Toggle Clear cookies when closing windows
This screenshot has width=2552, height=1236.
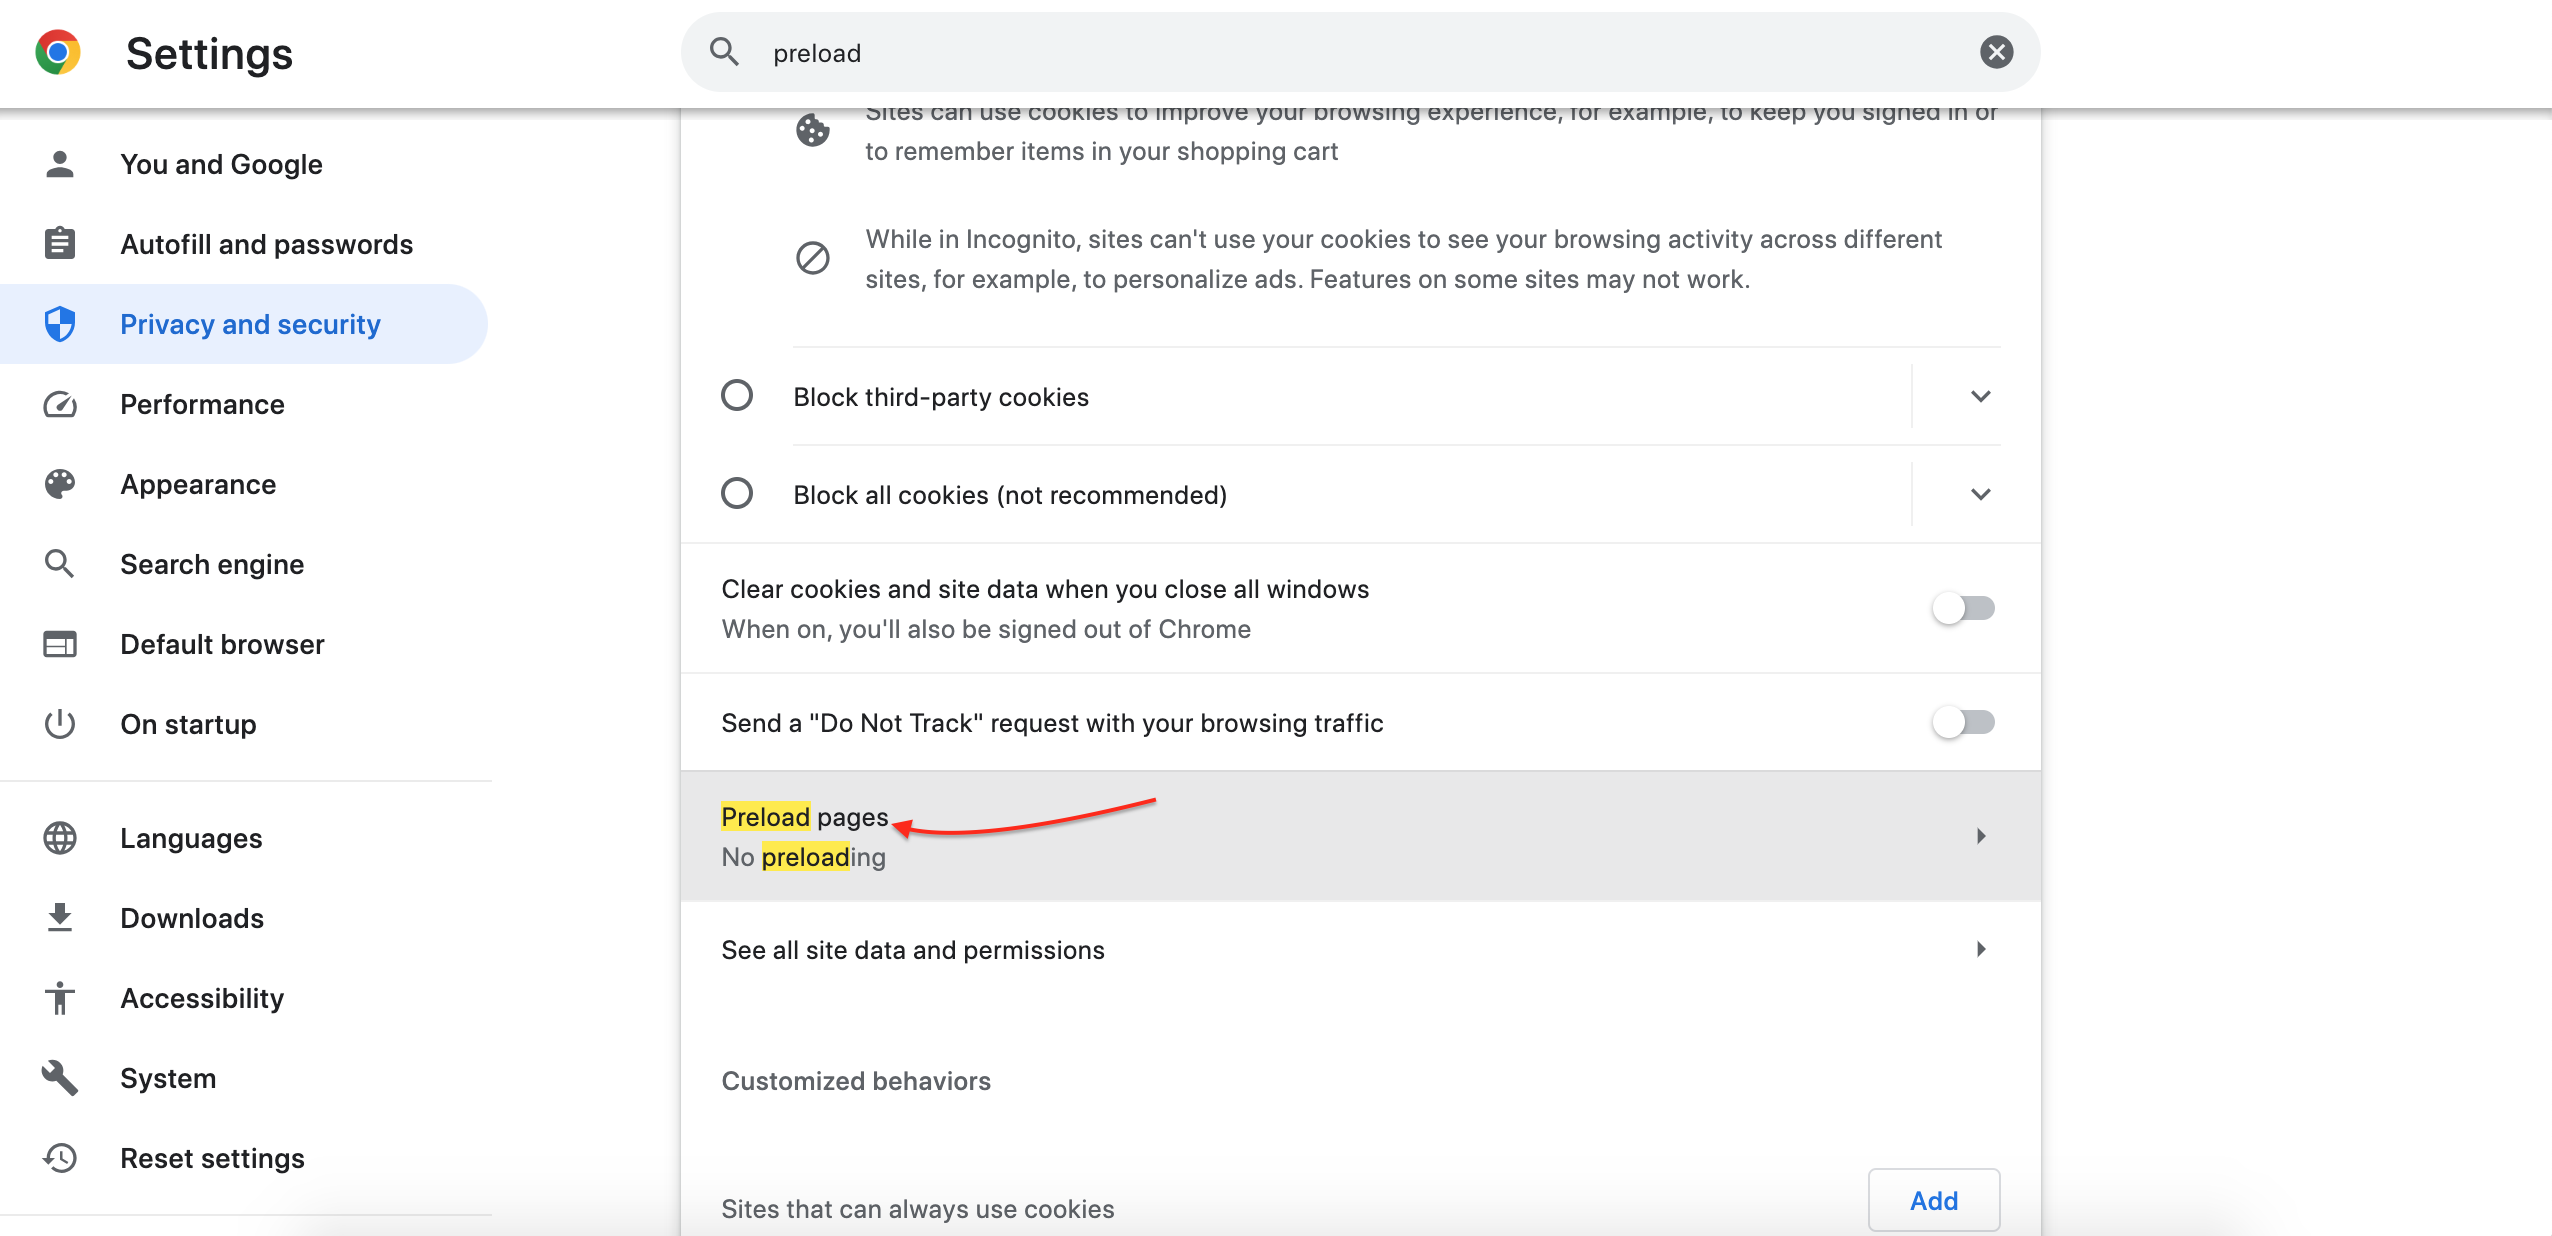pyautogui.click(x=1964, y=608)
